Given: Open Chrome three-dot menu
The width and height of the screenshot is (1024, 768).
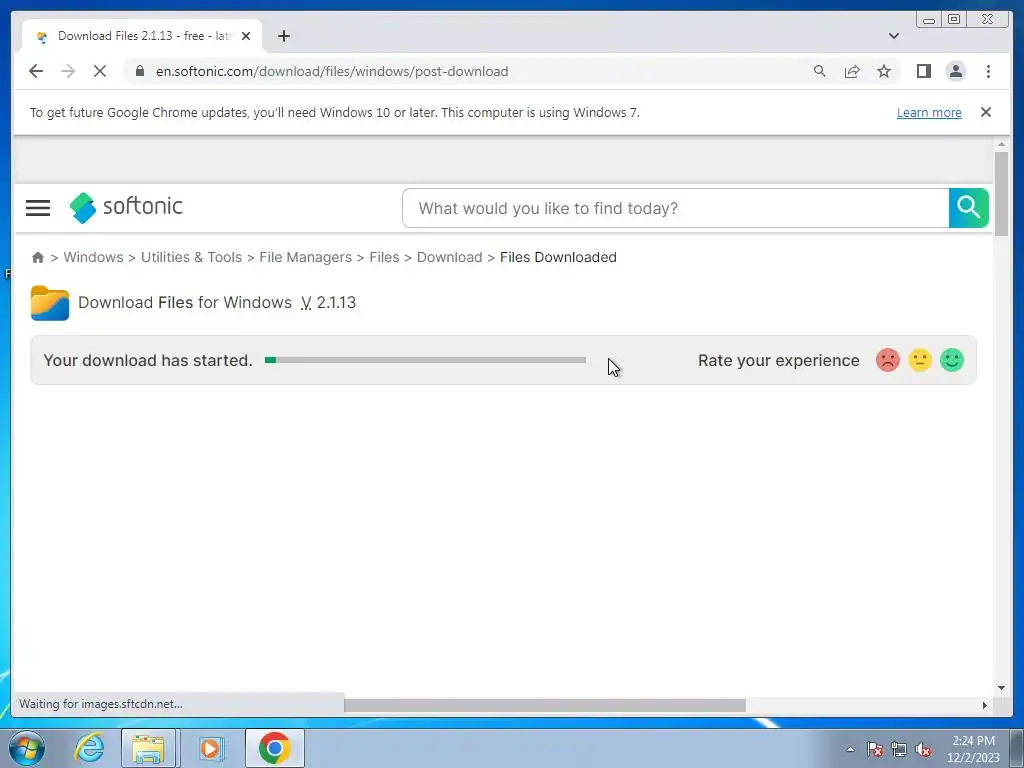Looking at the screenshot, I should pyautogui.click(x=988, y=71).
